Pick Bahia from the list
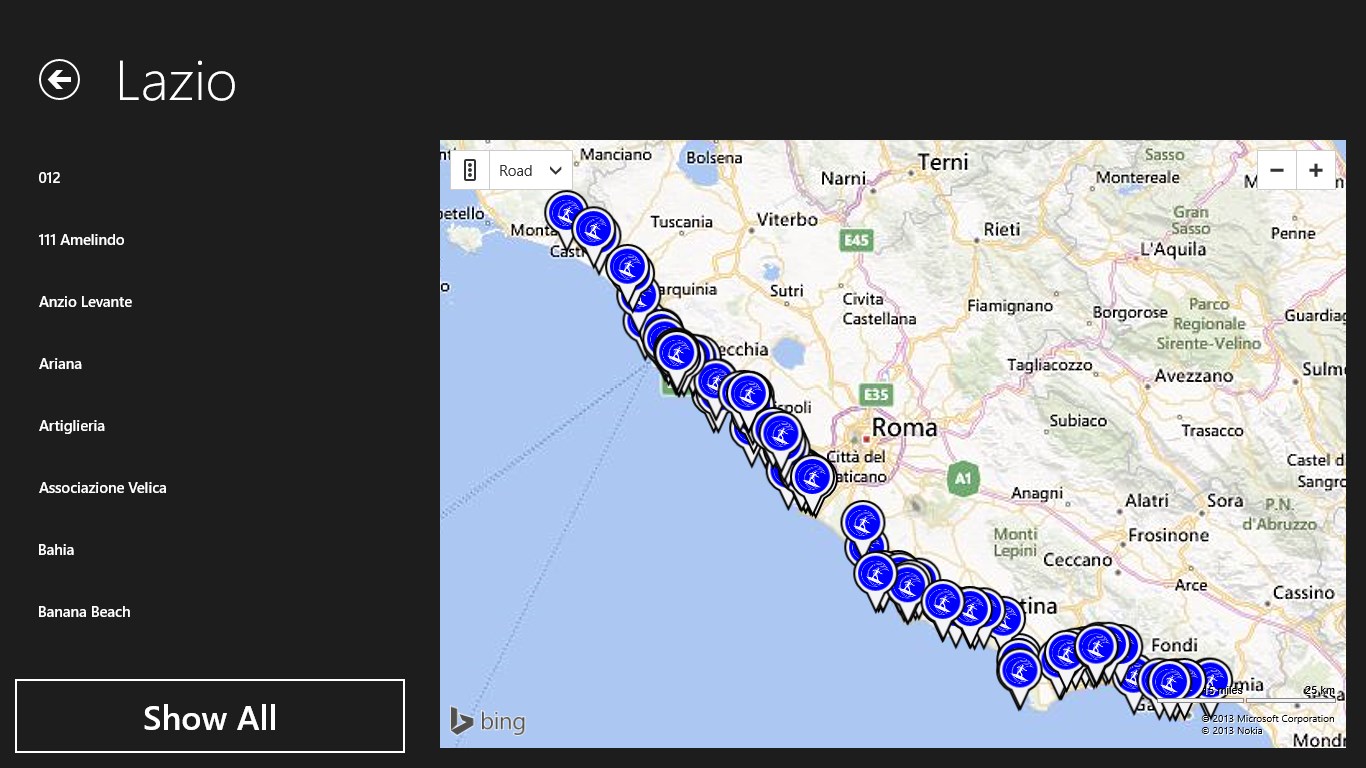Image resolution: width=1366 pixels, height=768 pixels. point(57,550)
